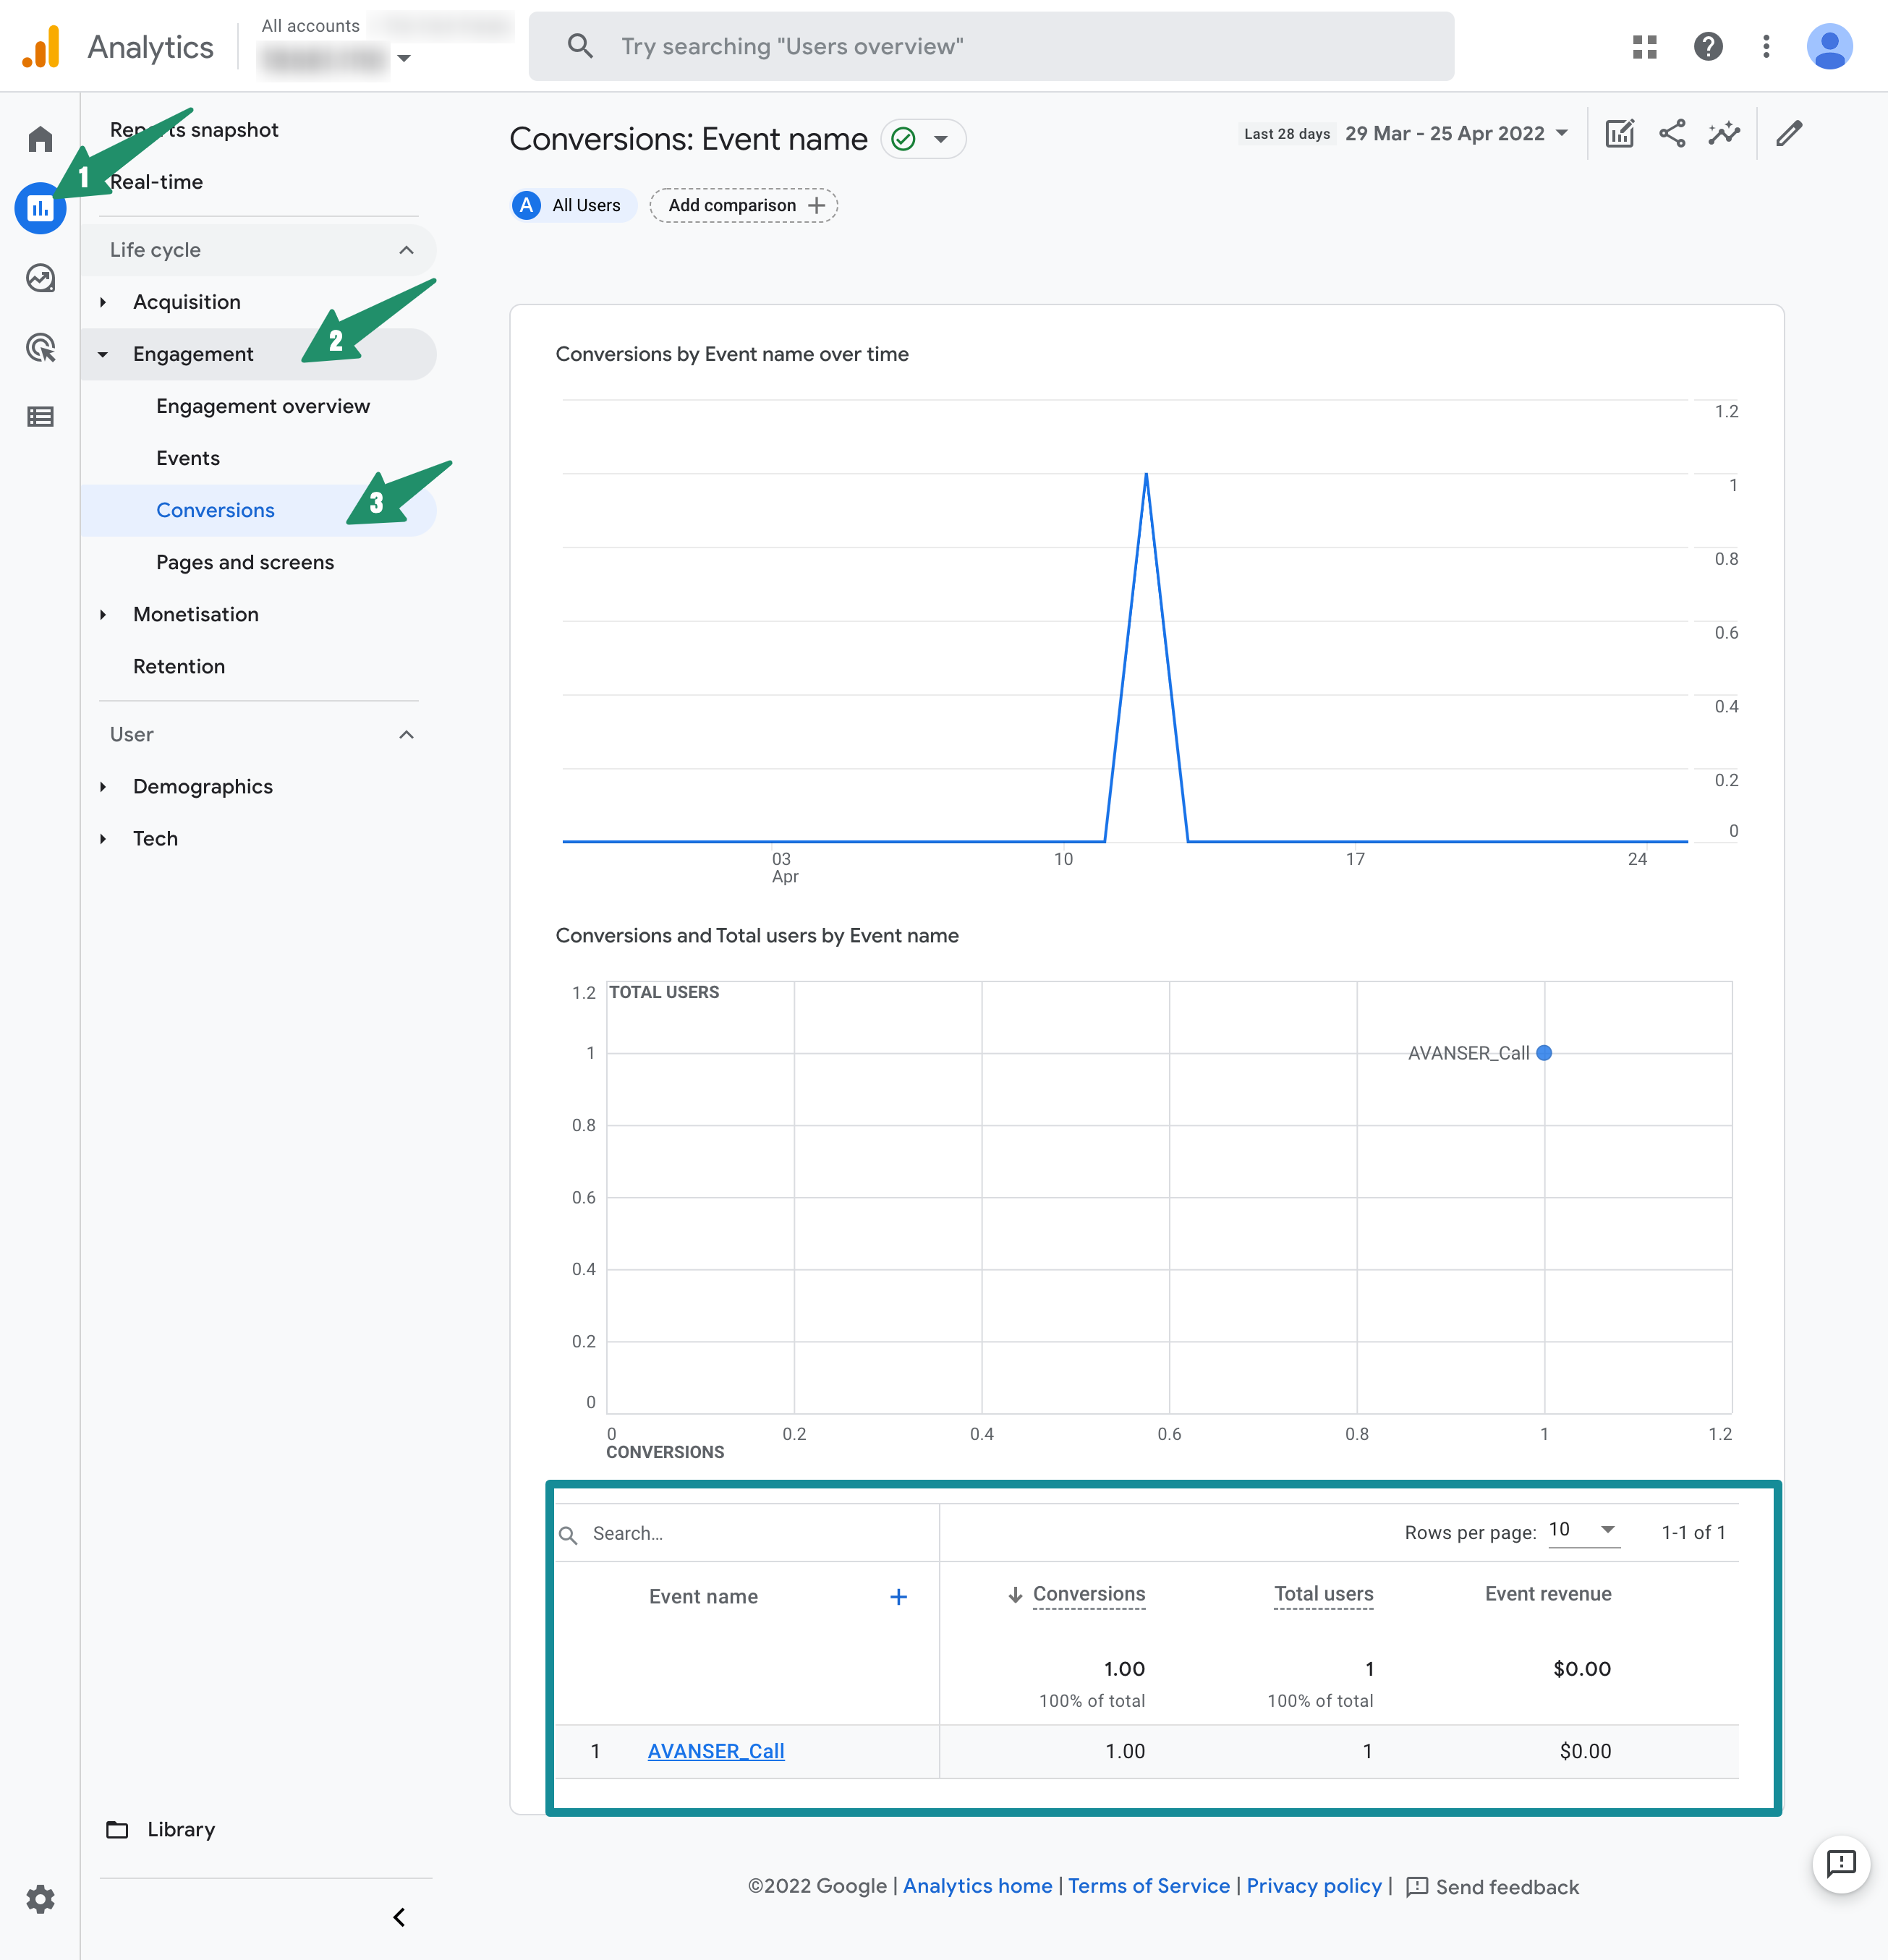Open the Google apps grid icon
Image resolution: width=1888 pixels, height=1960 pixels.
coord(1645,47)
